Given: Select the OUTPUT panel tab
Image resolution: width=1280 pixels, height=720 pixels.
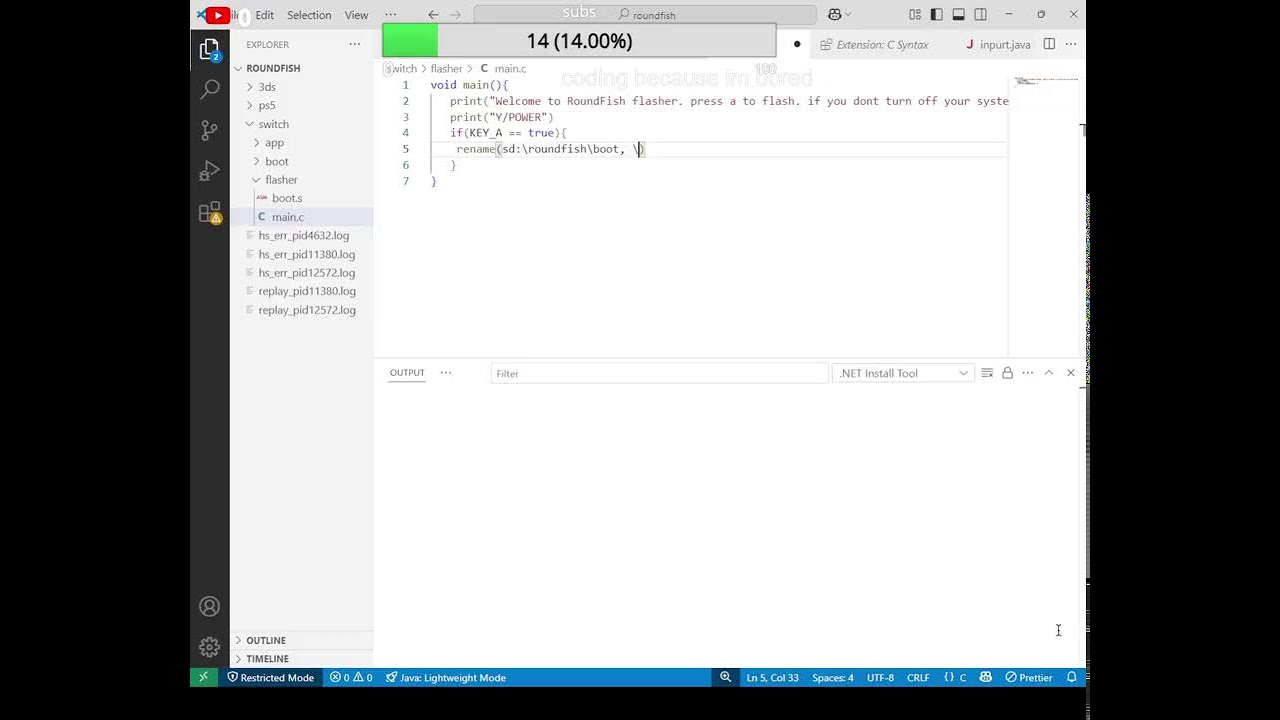Looking at the screenshot, I should click(x=407, y=373).
